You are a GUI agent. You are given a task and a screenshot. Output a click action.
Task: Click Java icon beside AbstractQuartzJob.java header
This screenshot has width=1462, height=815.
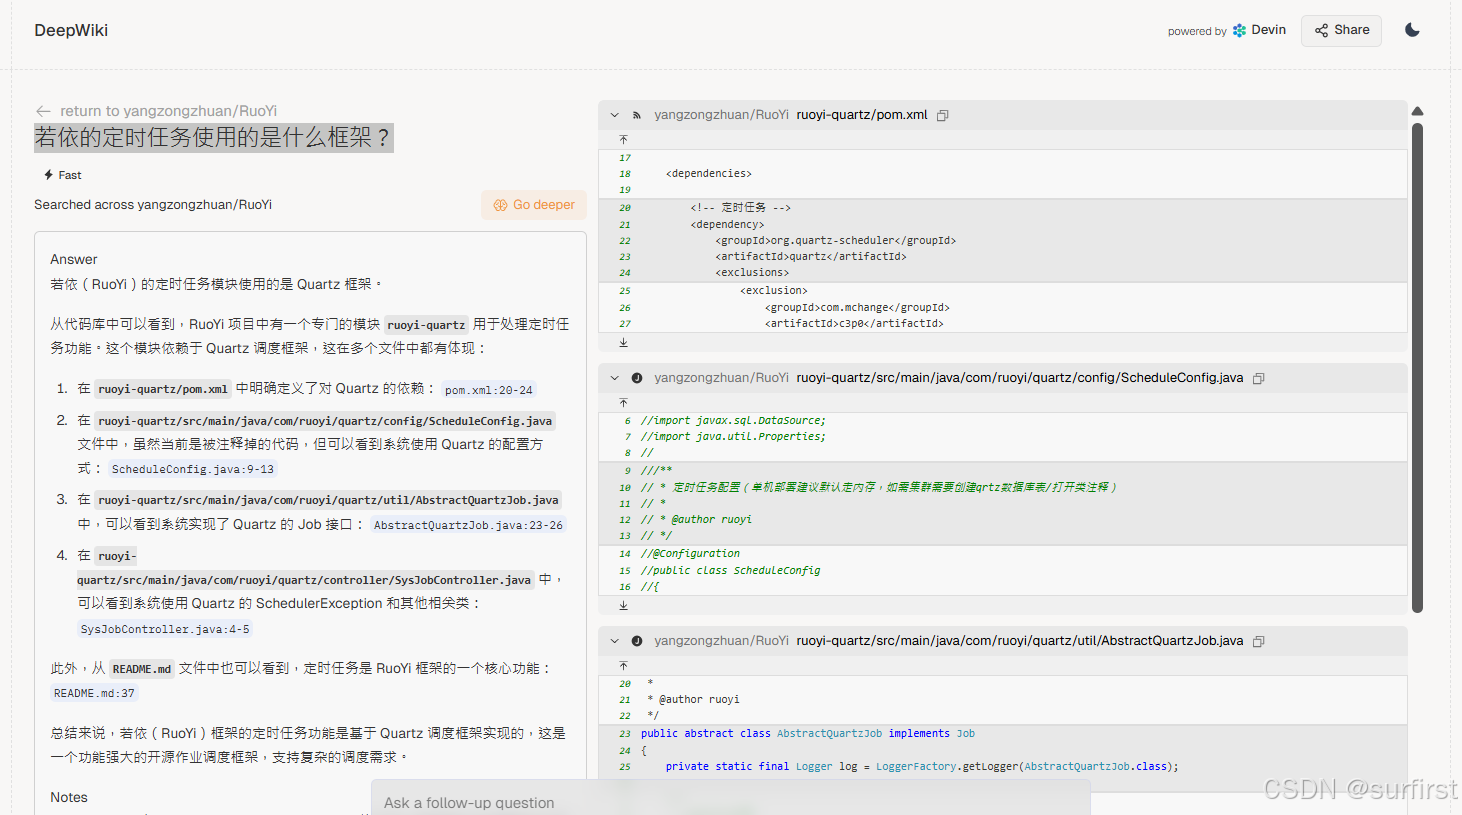pyautogui.click(x=637, y=641)
